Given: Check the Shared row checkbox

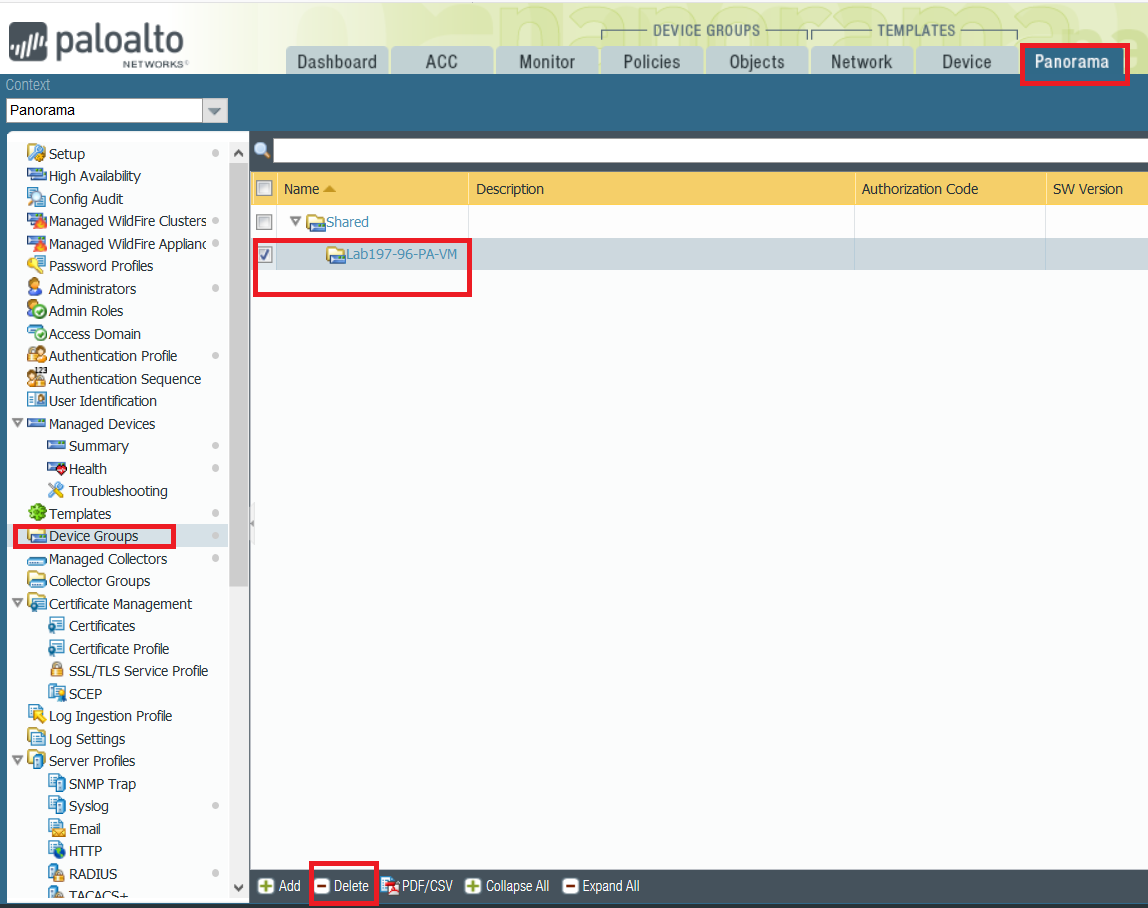Looking at the screenshot, I should 264,222.
